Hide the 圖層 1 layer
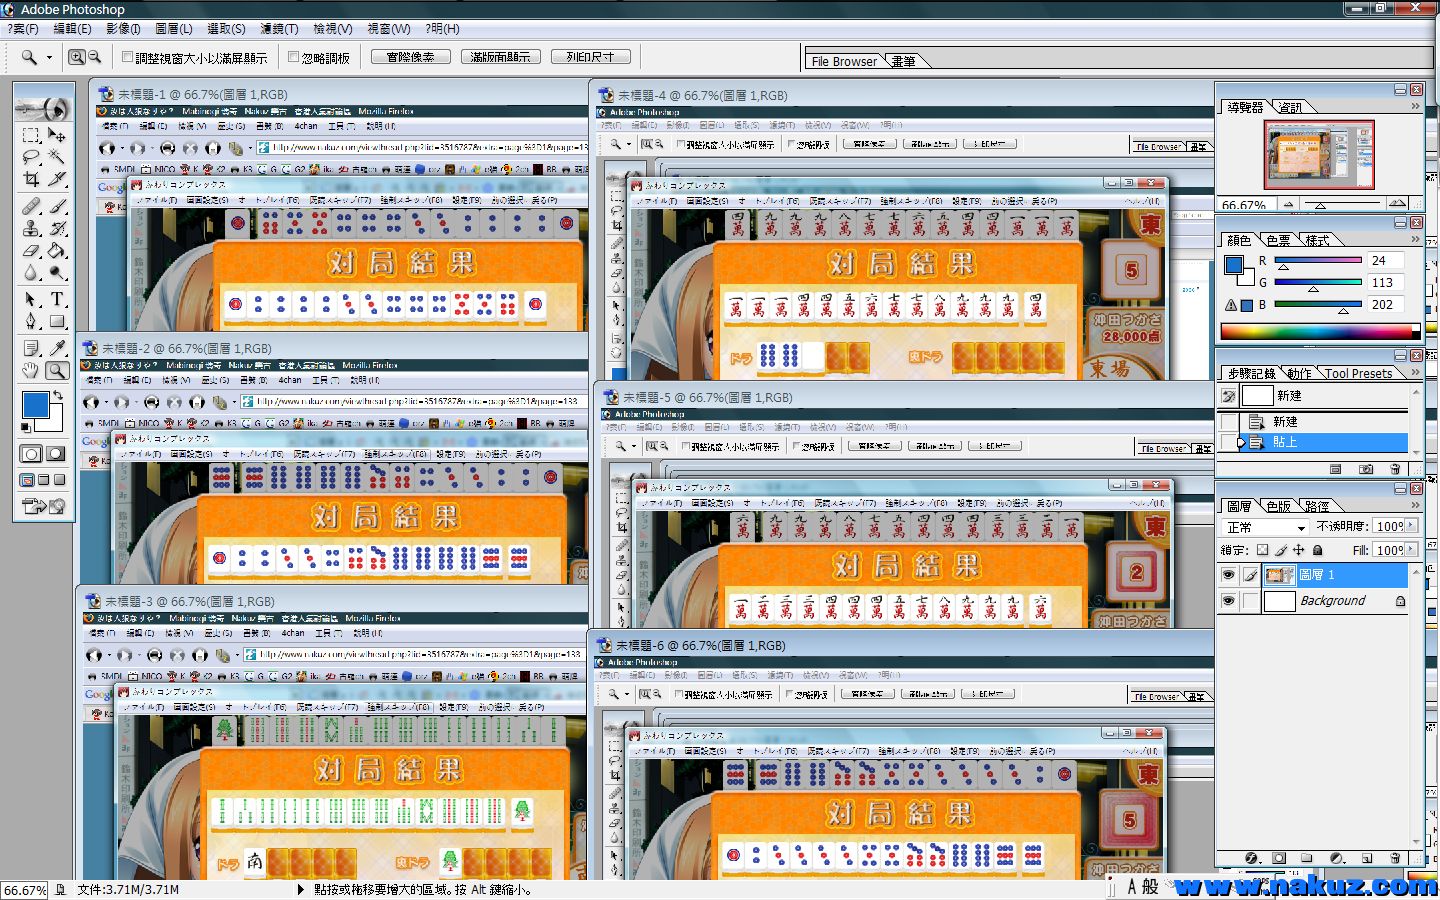Viewport: 1440px width, 900px height. (1228, 575)
